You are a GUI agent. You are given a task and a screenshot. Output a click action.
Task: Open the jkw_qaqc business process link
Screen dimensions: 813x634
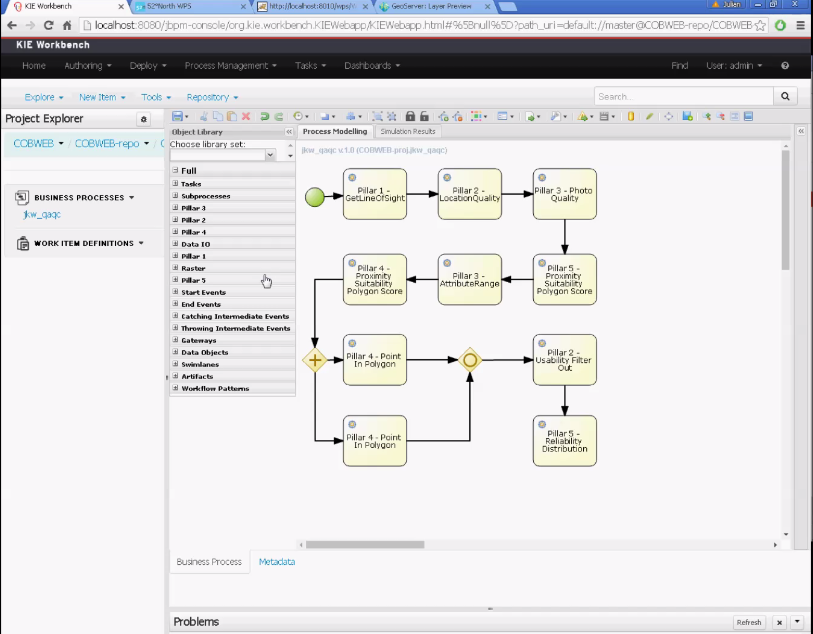point(42,214)
